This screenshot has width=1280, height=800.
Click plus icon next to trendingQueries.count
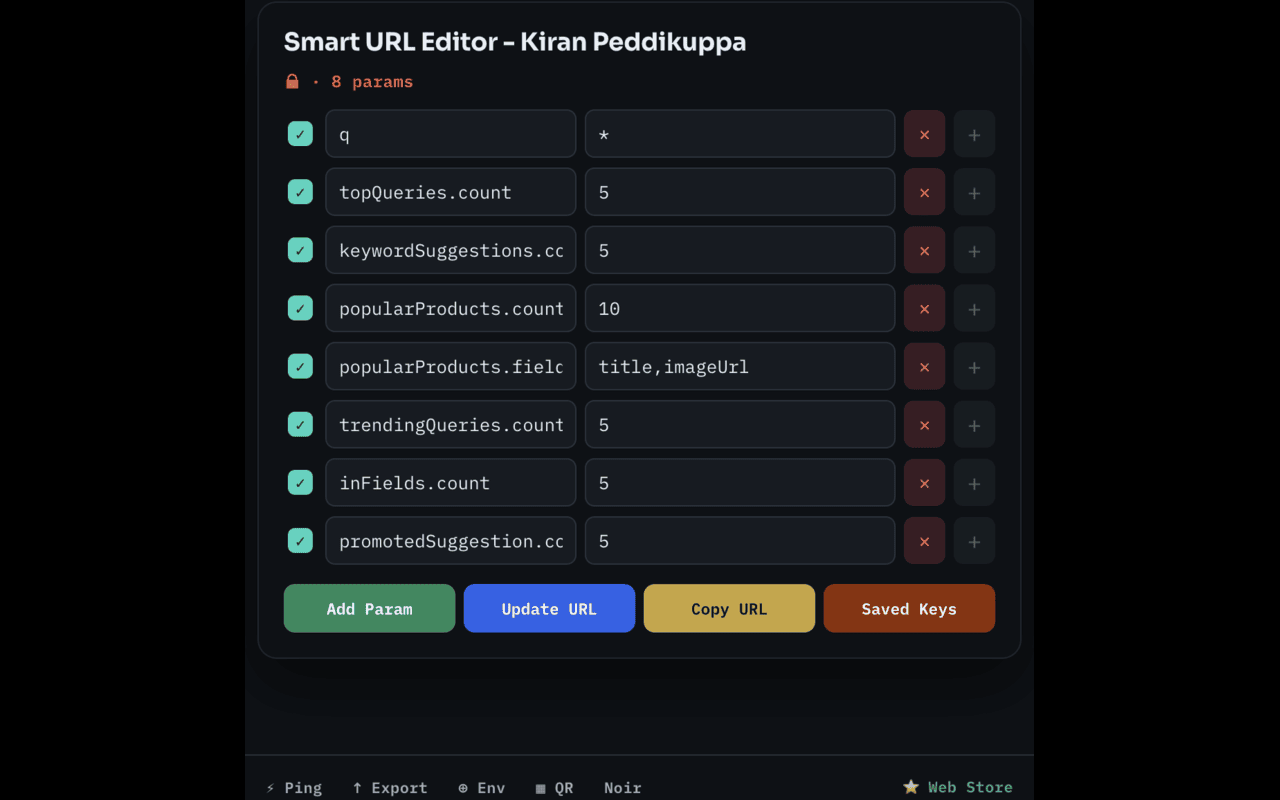coord(974,425)
